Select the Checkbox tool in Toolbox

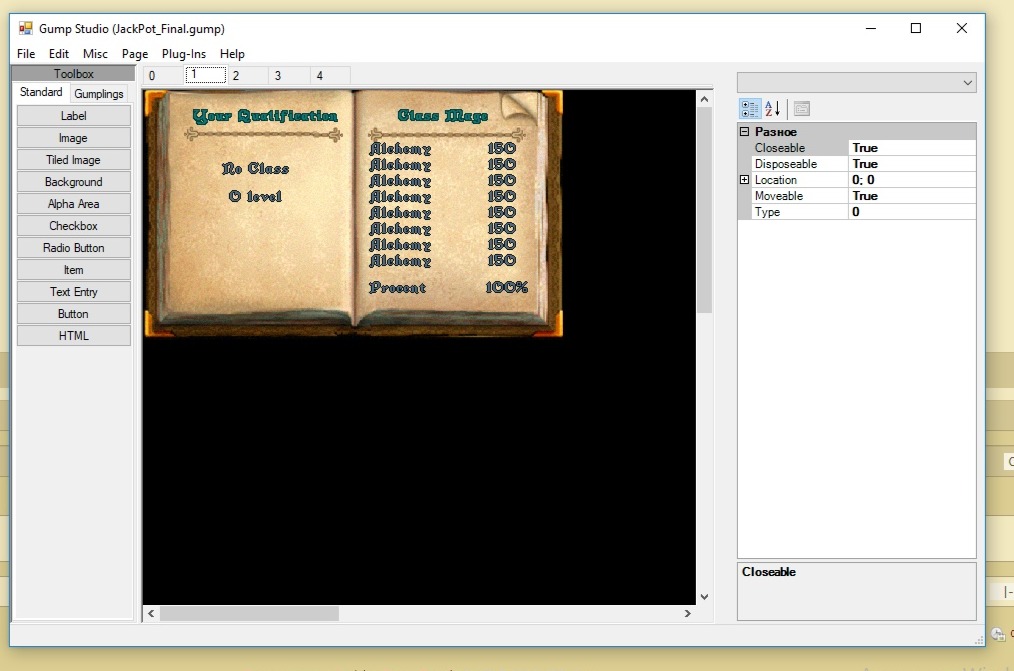click(x=73, y=226)
